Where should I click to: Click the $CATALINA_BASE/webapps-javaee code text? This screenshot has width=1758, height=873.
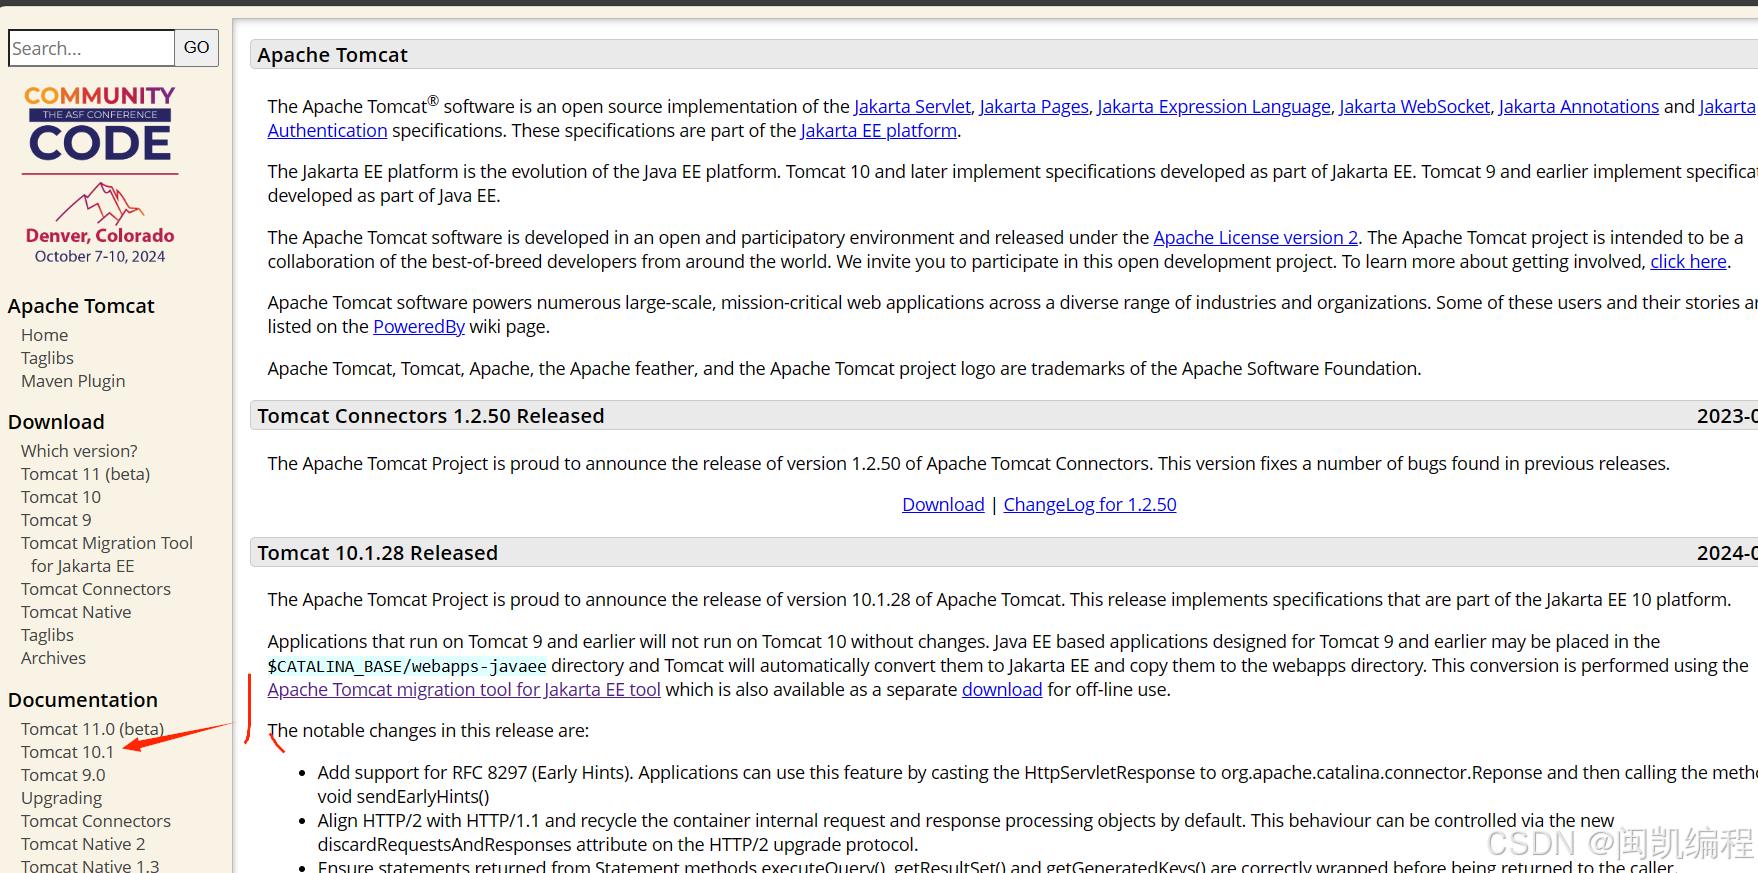tap(407, 666)
